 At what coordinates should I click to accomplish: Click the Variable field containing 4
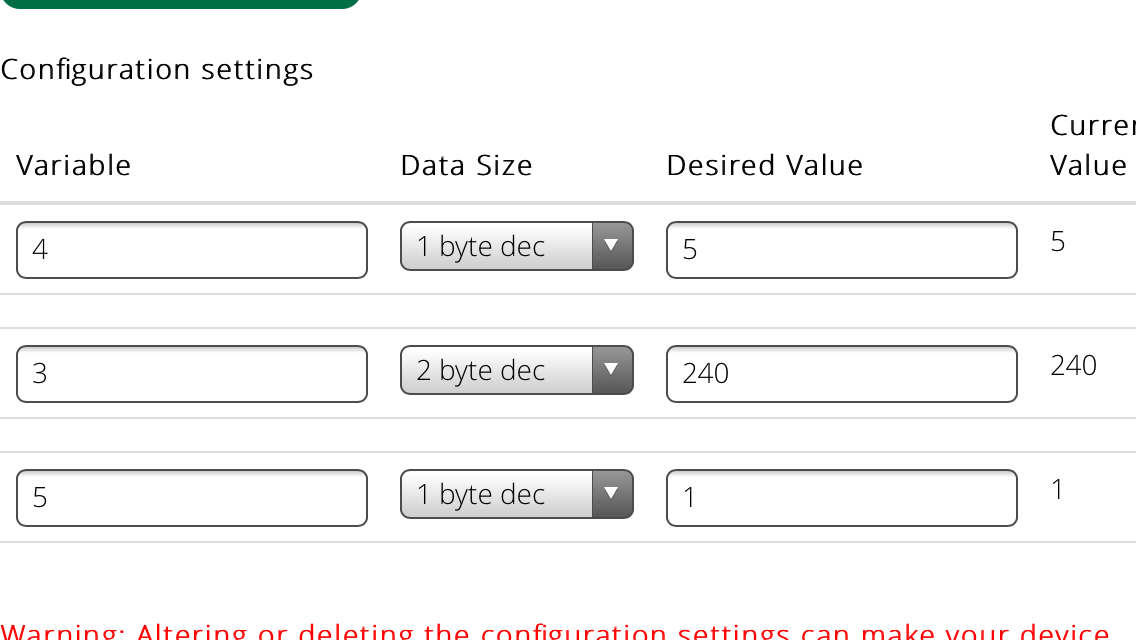point(192,249)
